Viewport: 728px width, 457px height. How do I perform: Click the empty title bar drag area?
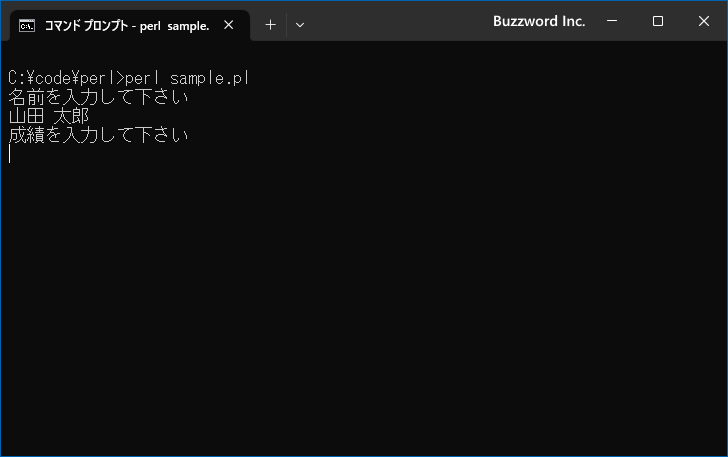tap(399, 21)
